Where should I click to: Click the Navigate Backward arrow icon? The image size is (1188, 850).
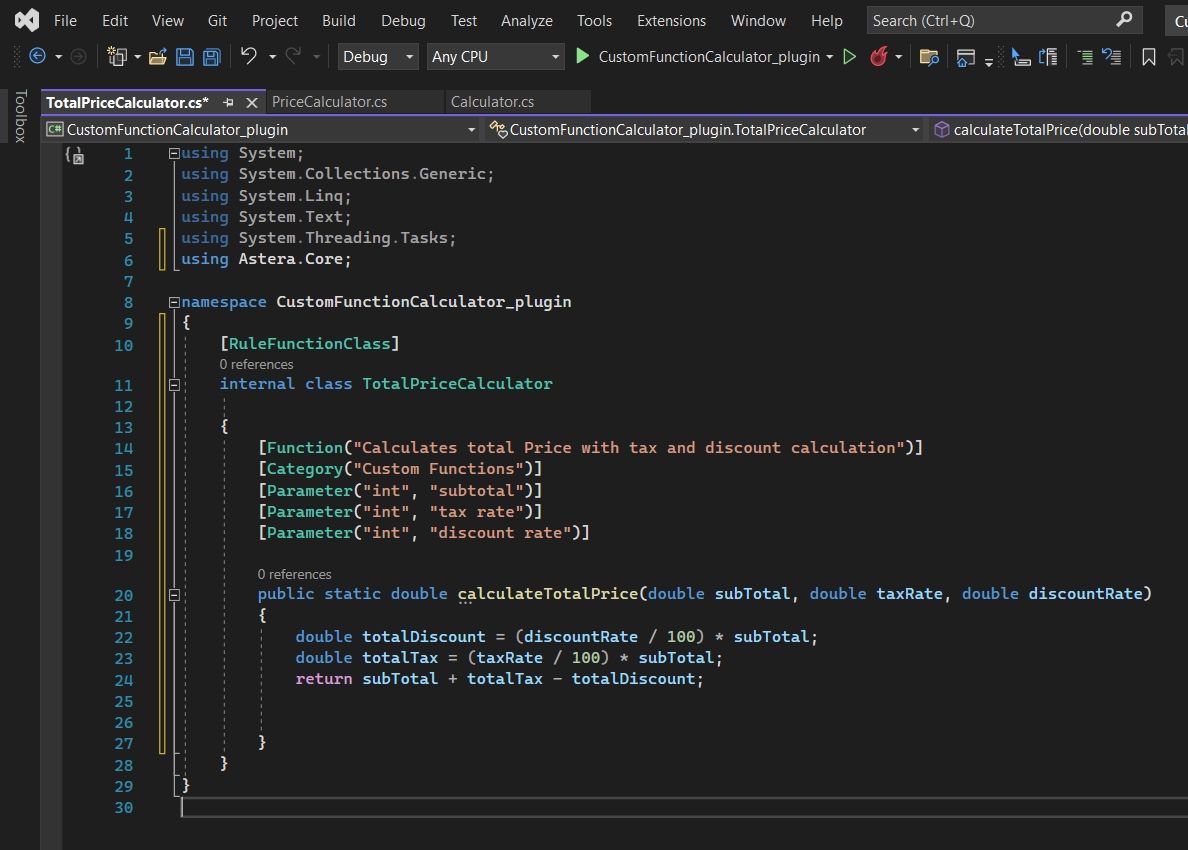click(38, 57)
